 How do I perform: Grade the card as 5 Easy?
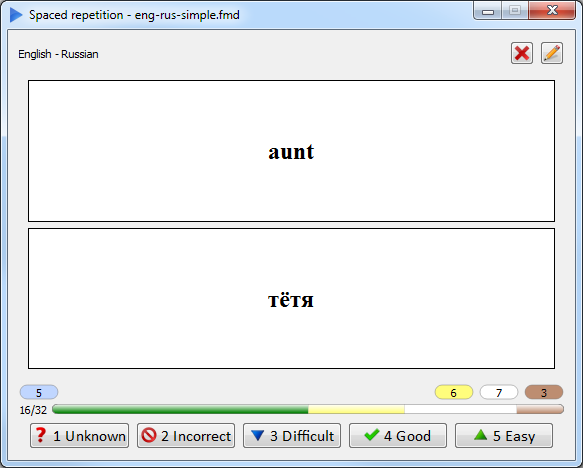(x=504, y=436)
